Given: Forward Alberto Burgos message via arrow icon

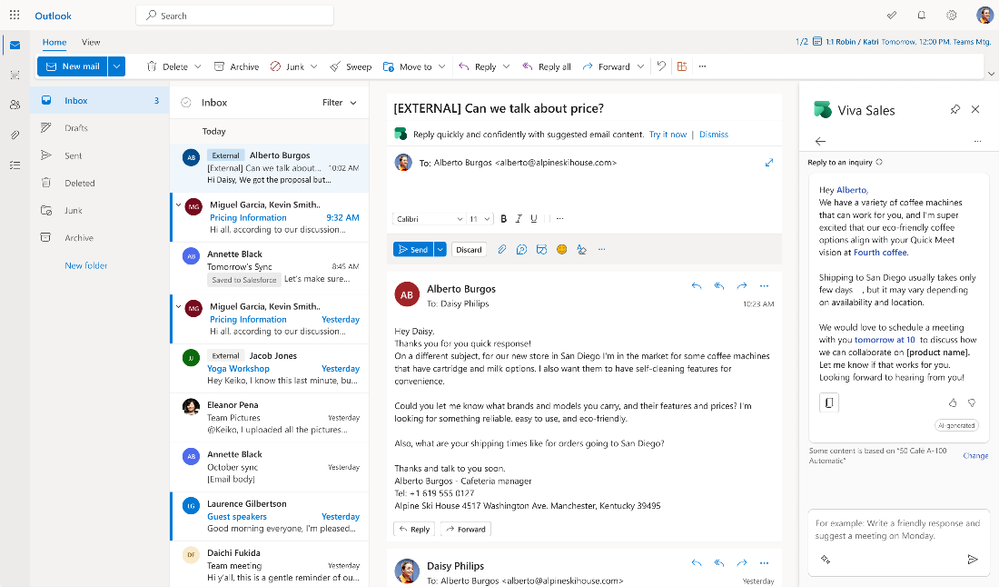Looking at the screenshot, I should 742,286.
